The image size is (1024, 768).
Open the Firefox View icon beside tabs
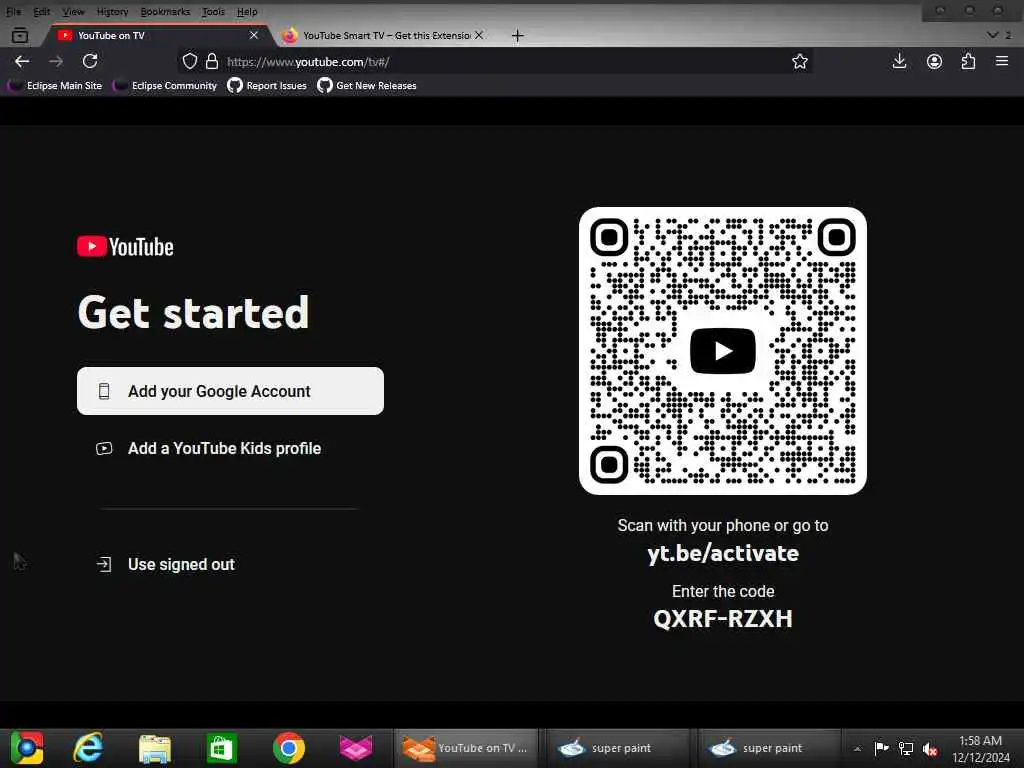pyautogui.click(x=20, y=35)
